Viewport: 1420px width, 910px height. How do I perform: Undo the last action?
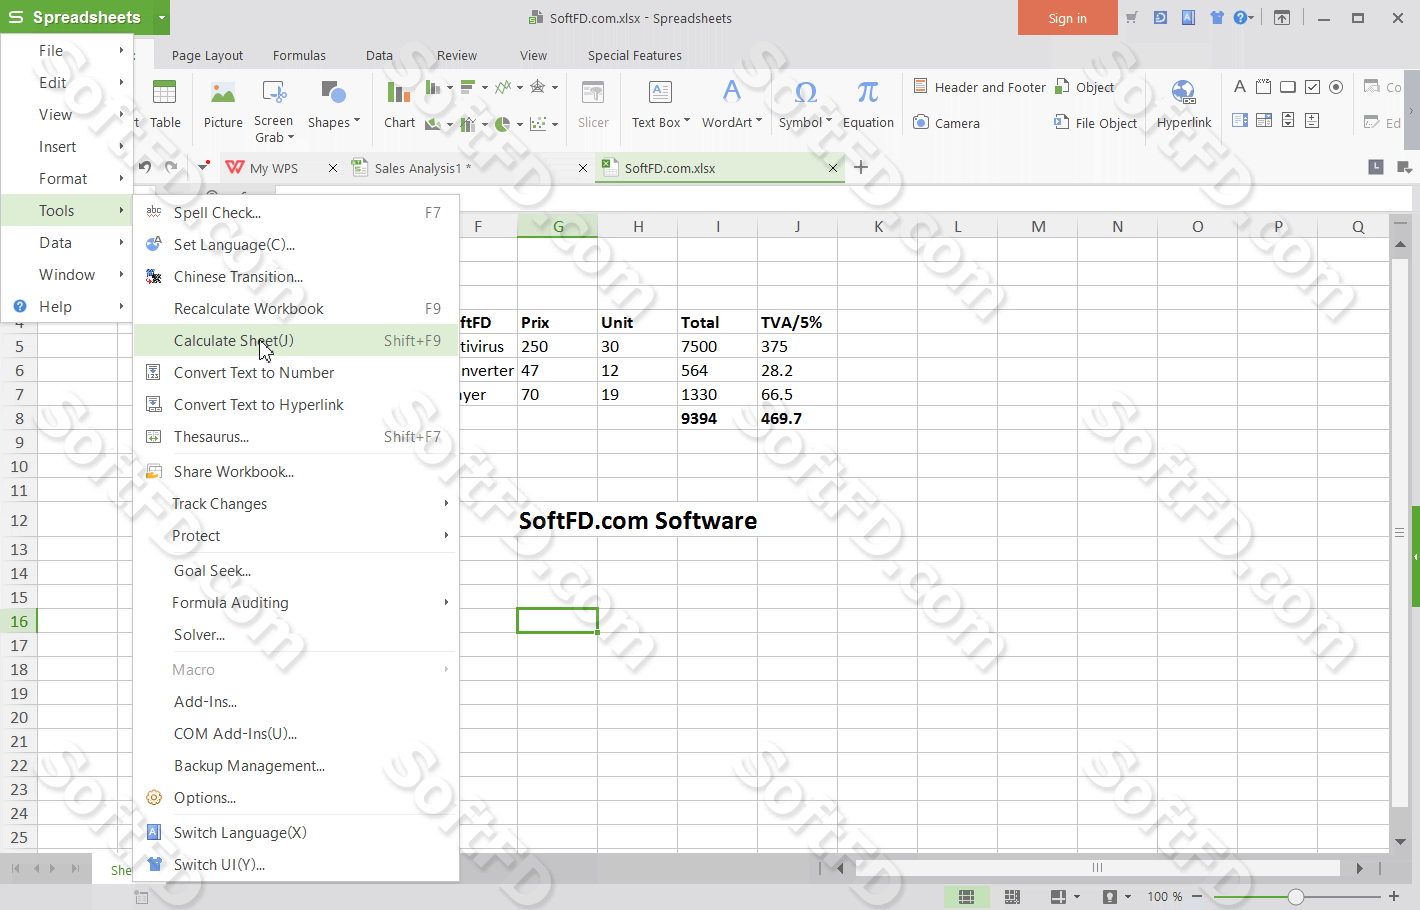(x=145, y=167)
